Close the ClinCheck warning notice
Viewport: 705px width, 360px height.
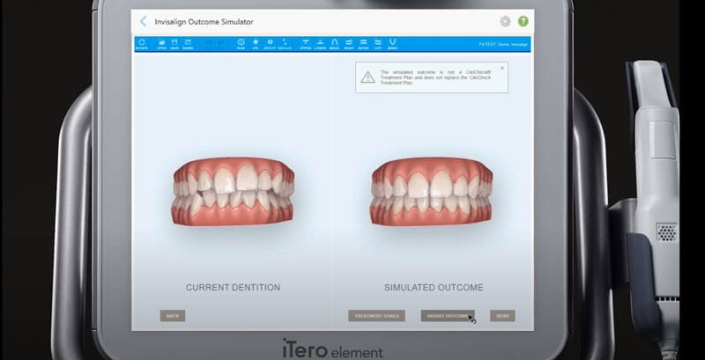tap(502, 68)
